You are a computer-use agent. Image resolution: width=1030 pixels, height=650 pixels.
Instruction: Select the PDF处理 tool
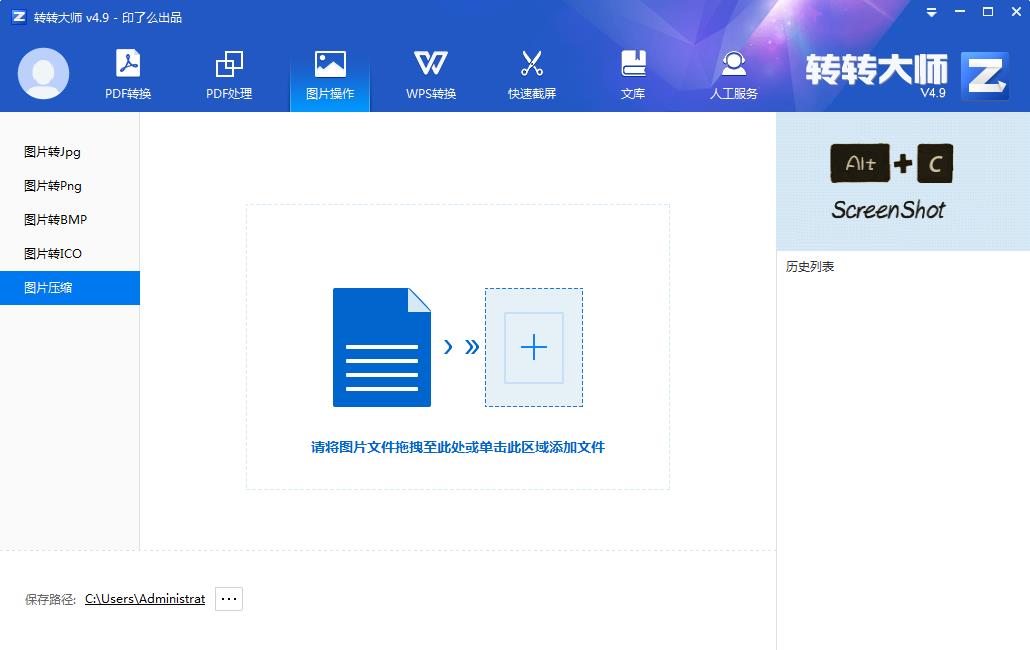228,75
